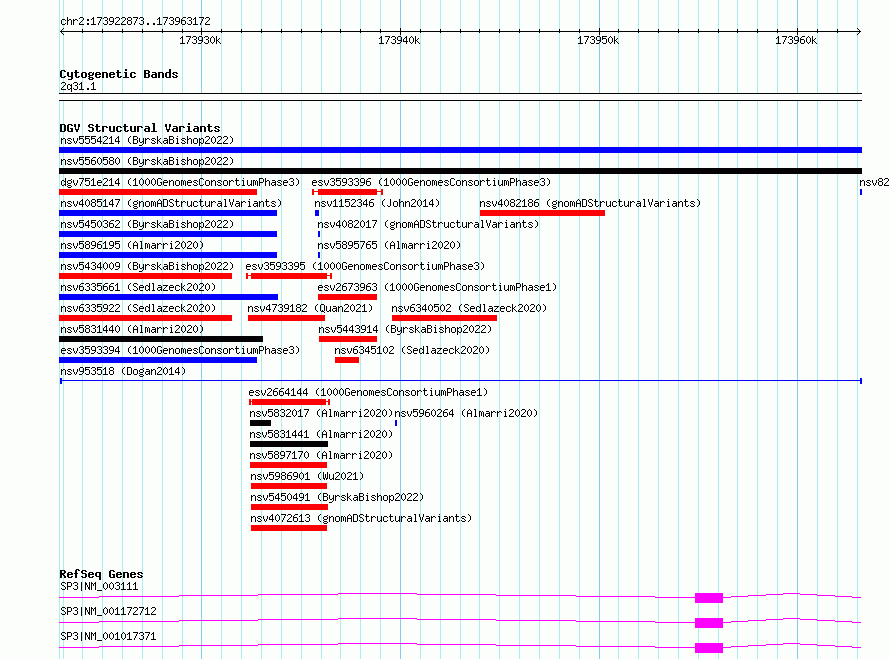
Task: Click the nsv6345102 (Sedlazeck2020) label
Action: (412, 350)
